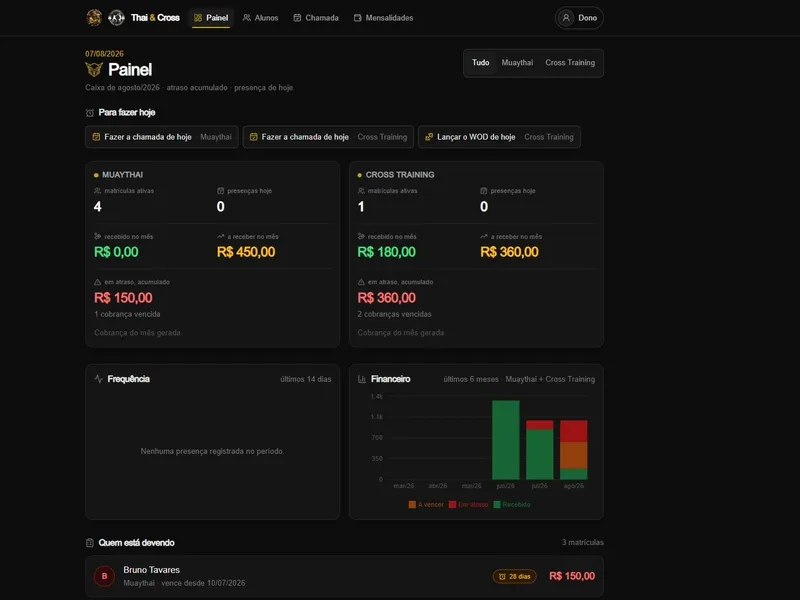Image resolution: width=800 pixels, height=600 pixels.
Task: Toggle the Em atraso series label in legend
Action: pos(473,505)
